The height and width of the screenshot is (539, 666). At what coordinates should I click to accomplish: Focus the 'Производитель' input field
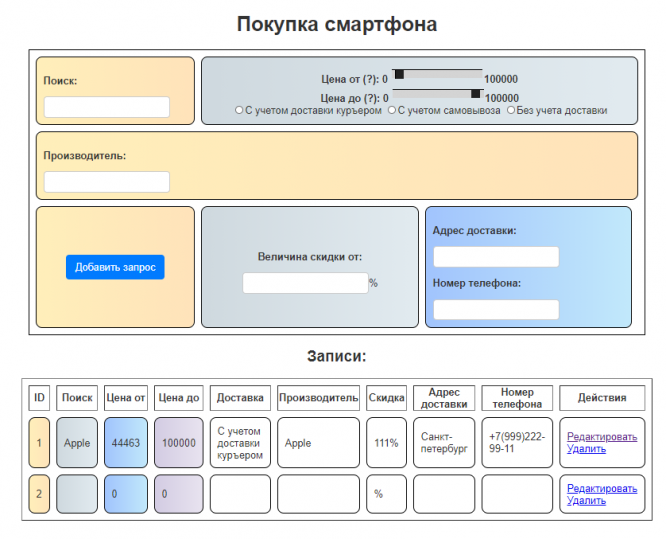coord(107,181)
